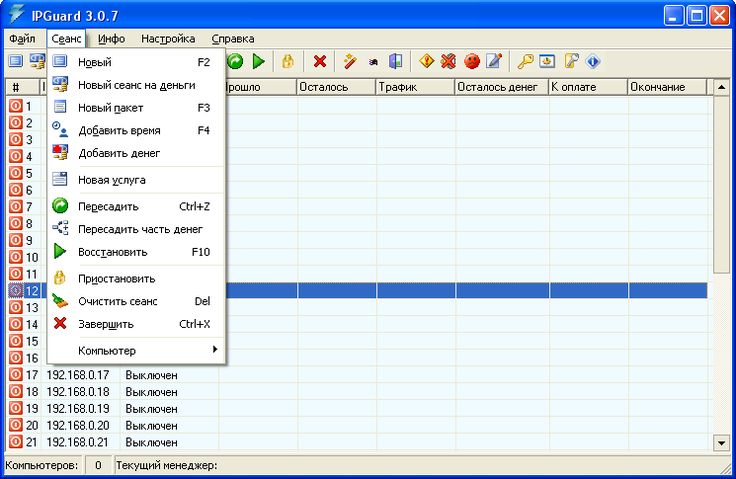Choose Очистить сеанс menu entry
This screenshot has height=479, width=736.
coord(136,301)
